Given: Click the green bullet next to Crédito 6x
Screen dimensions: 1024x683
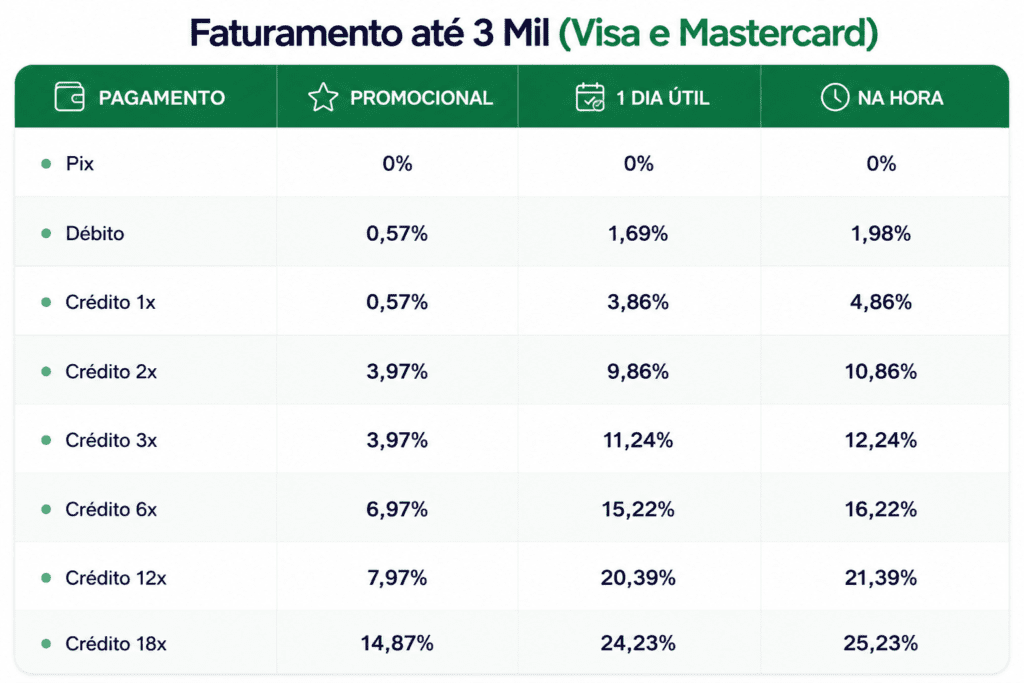Looking at the screenshot, I should (x=46, y=509).
